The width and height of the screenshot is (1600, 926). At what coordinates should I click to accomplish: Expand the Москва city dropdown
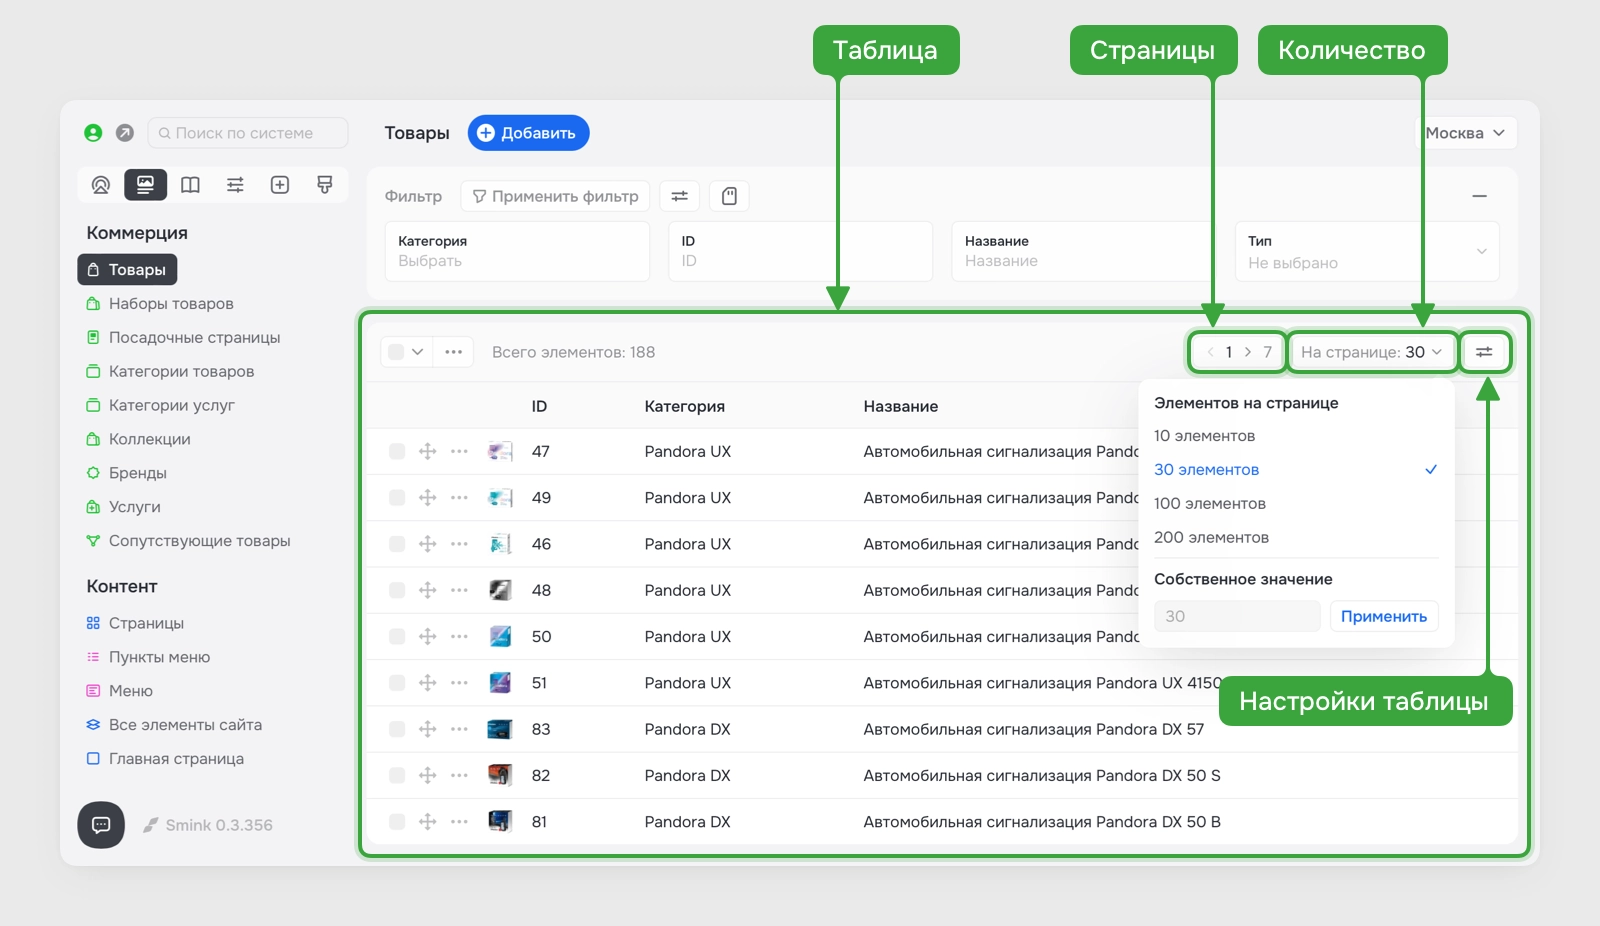(1465, 133)
